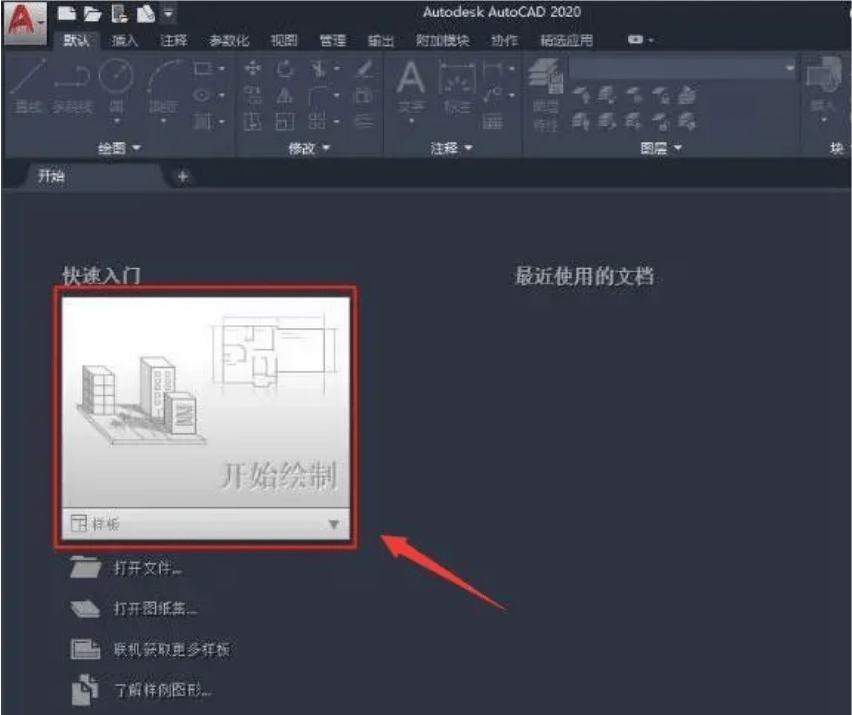Select the Fillet tool in Modify panel
The height and width of the screenshot is (715, 852).
(319, 95)
